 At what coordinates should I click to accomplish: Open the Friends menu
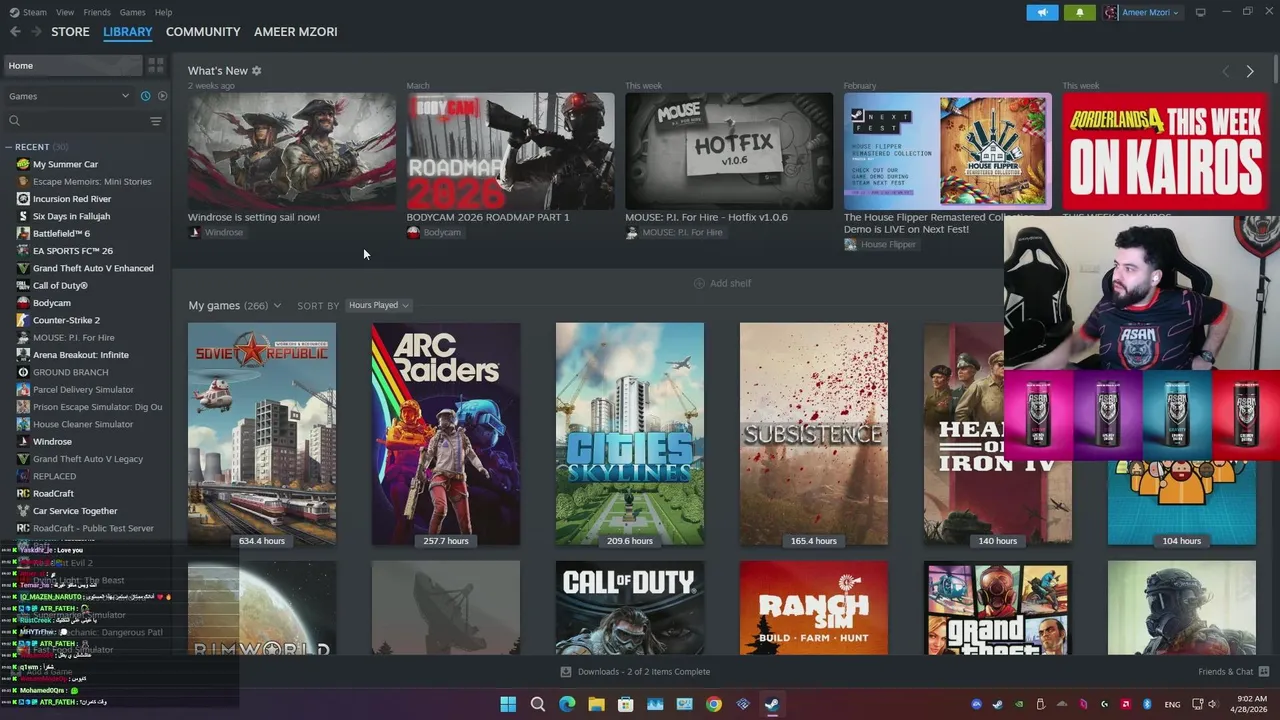tap(97, 12)
